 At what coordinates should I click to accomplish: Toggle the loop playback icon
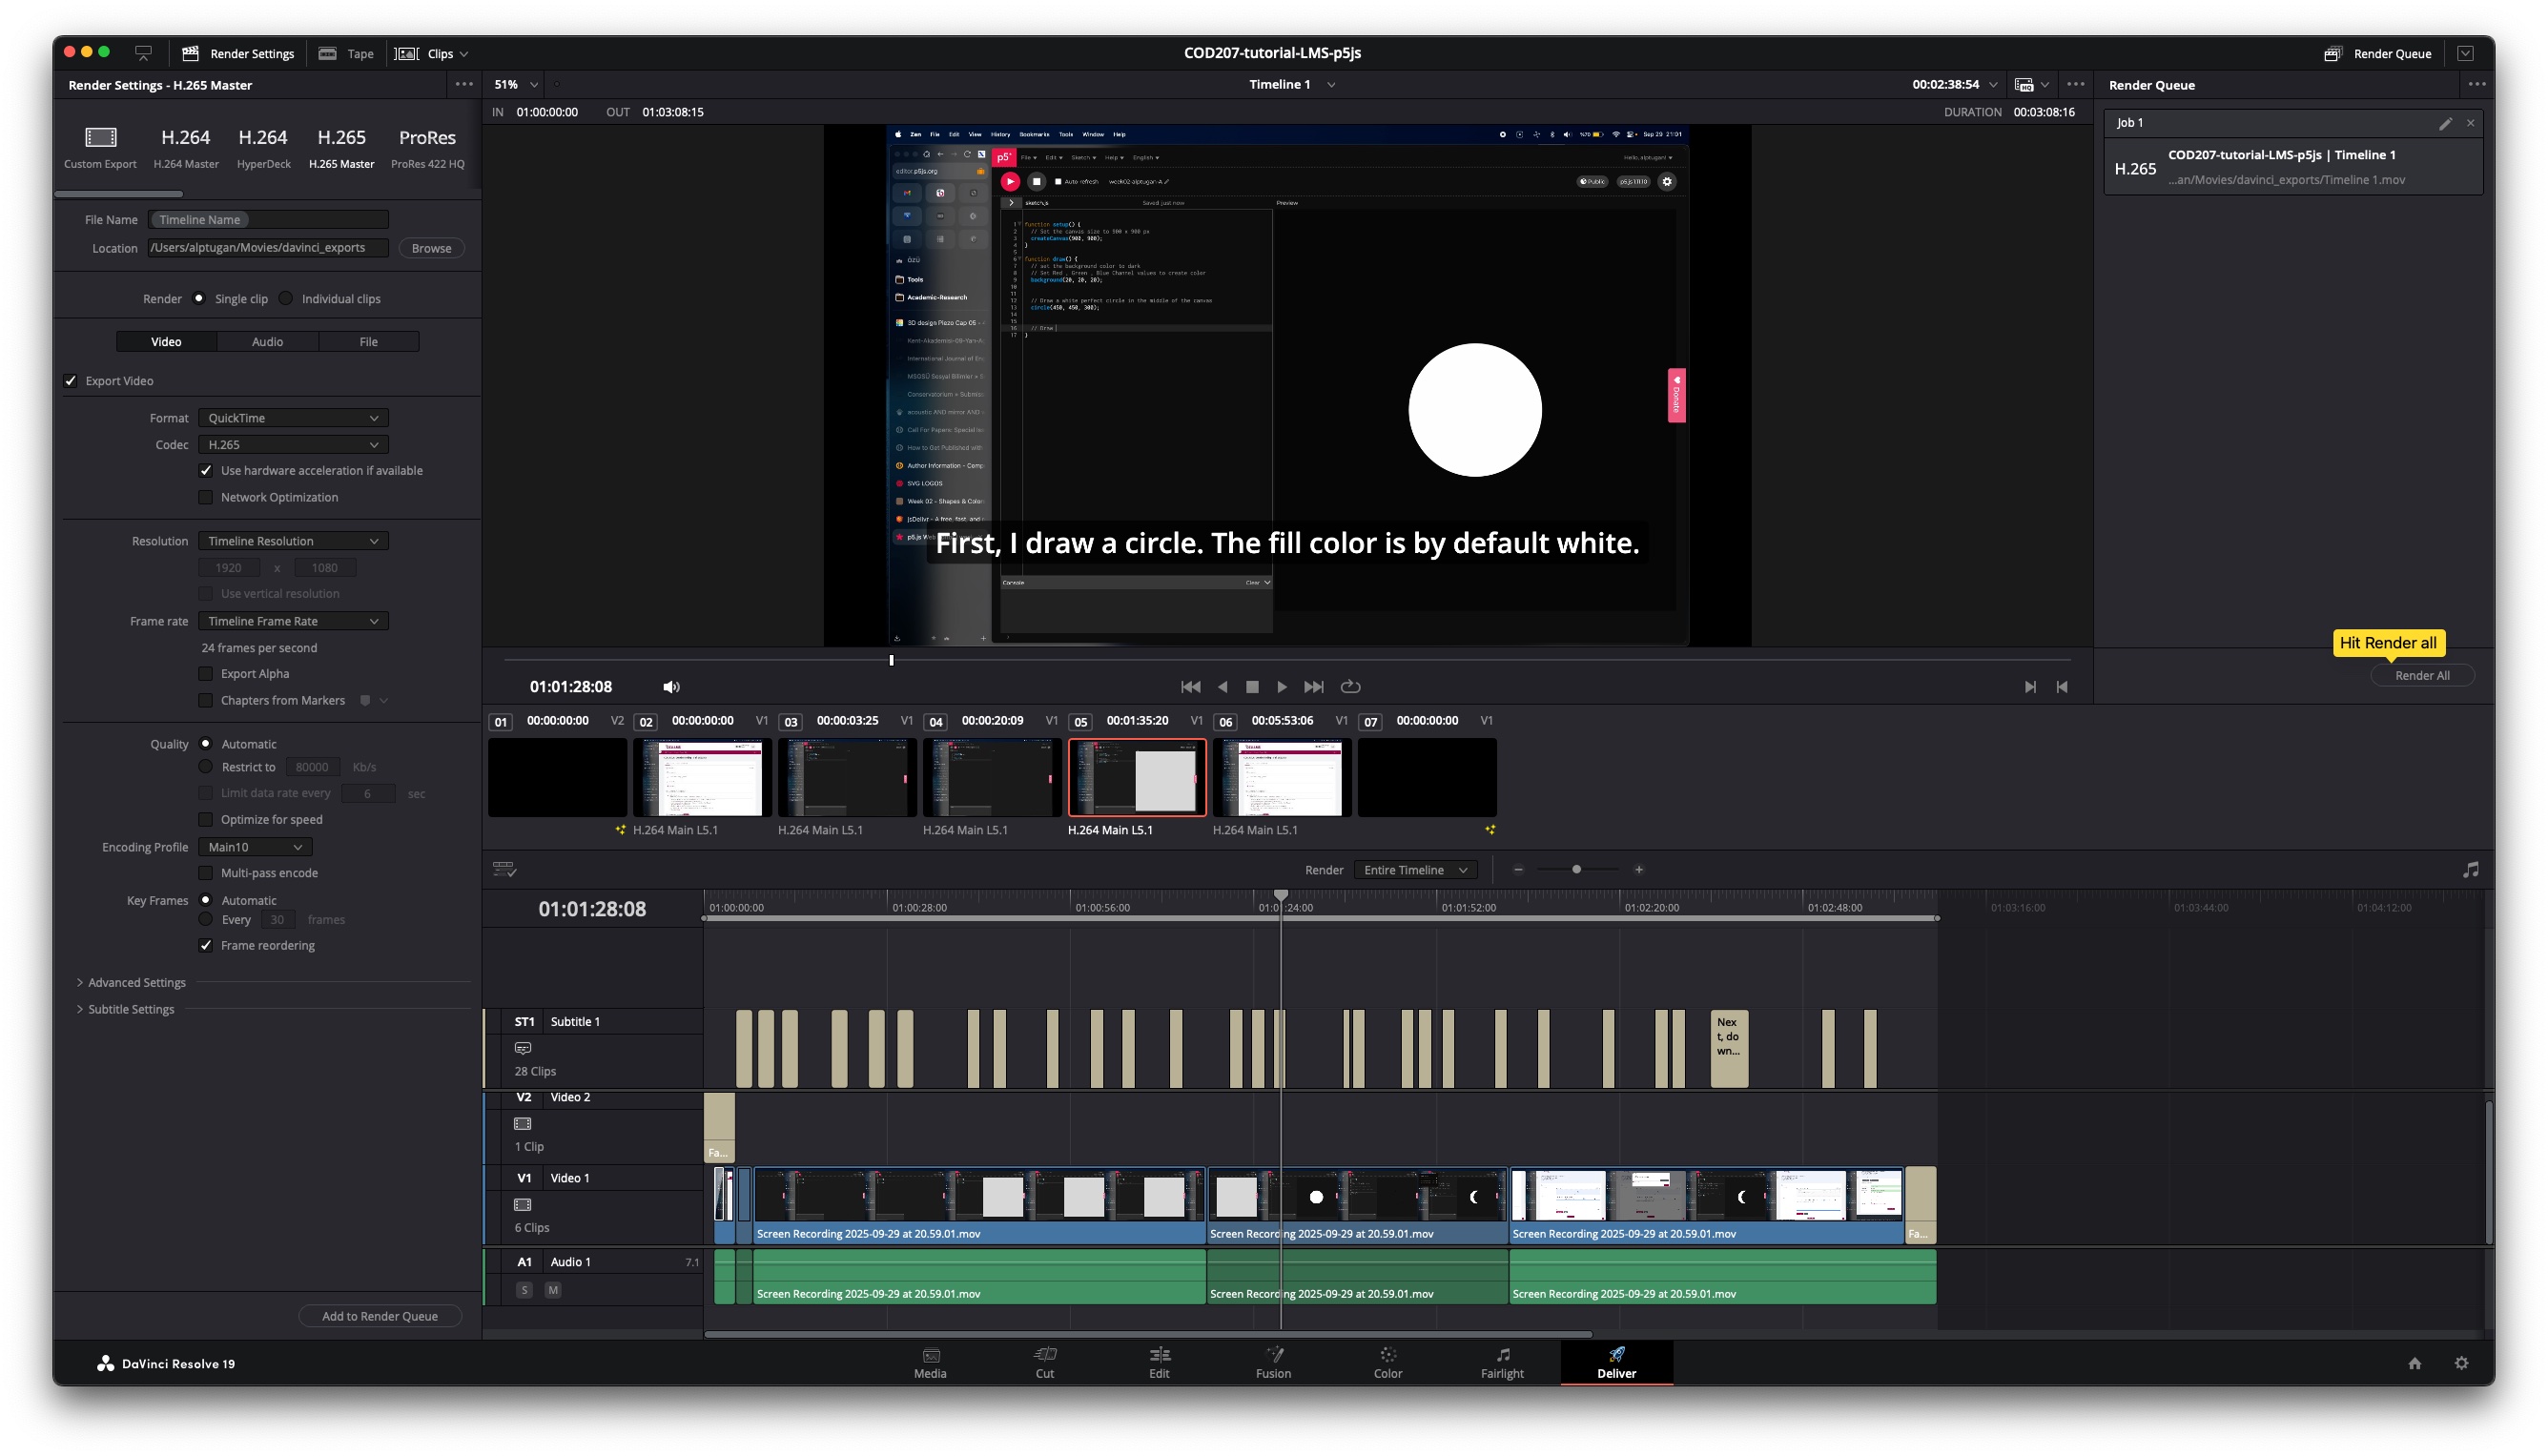(x=1350, y=687)
